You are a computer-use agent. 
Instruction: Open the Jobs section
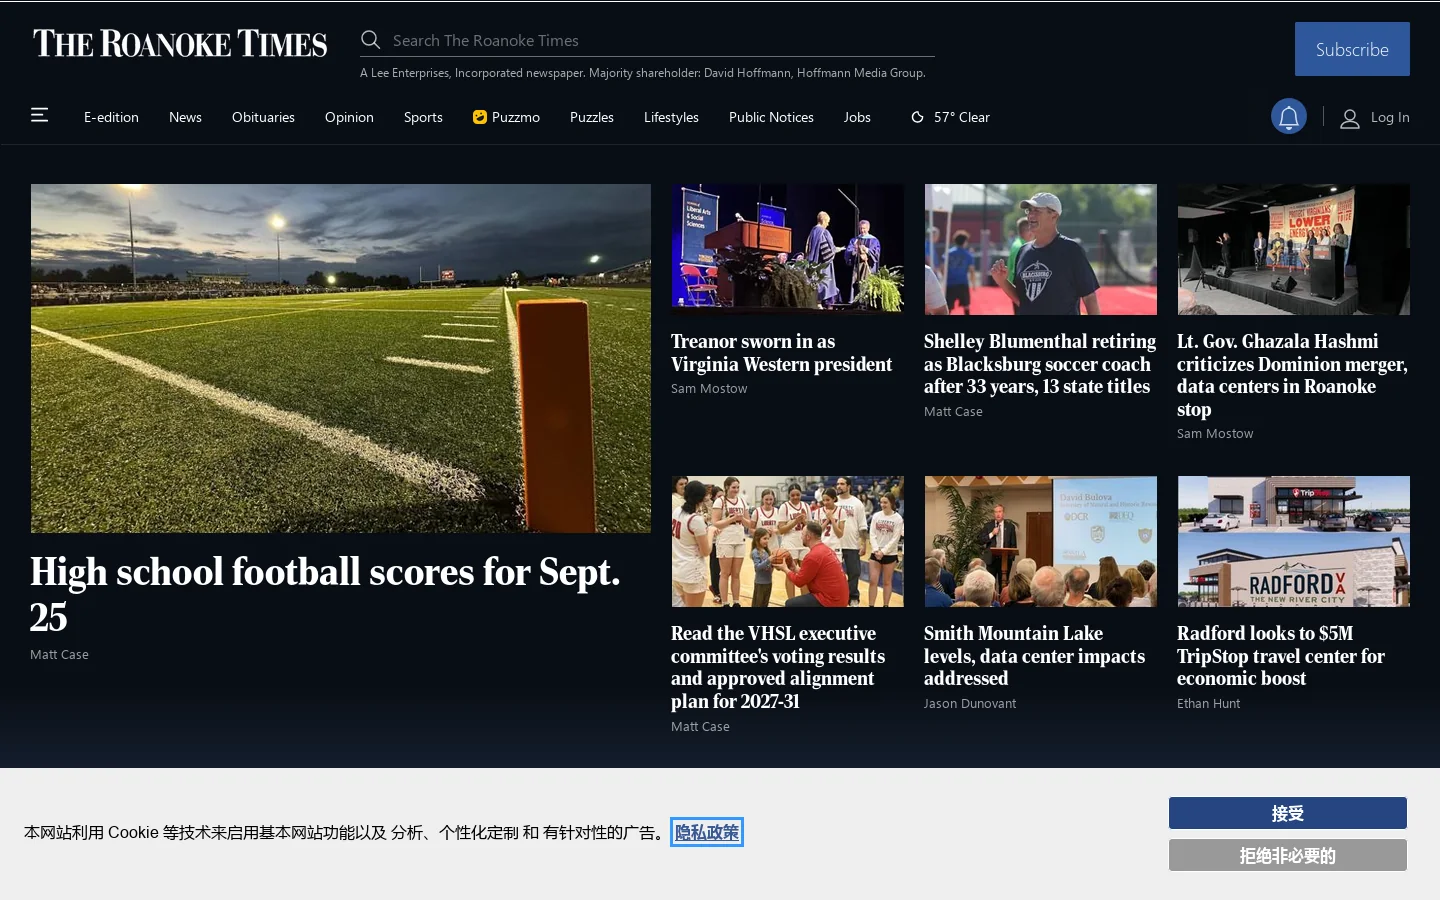click(857, 117)
